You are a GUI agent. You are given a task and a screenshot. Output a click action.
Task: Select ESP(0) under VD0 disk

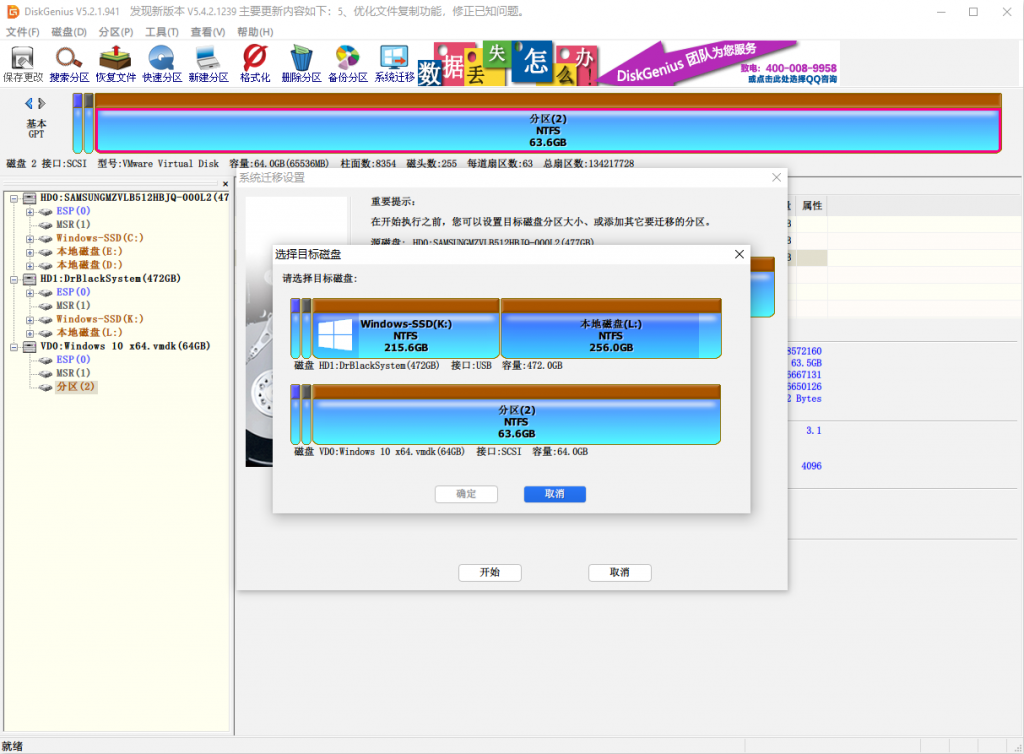click(x=73, y=360)
